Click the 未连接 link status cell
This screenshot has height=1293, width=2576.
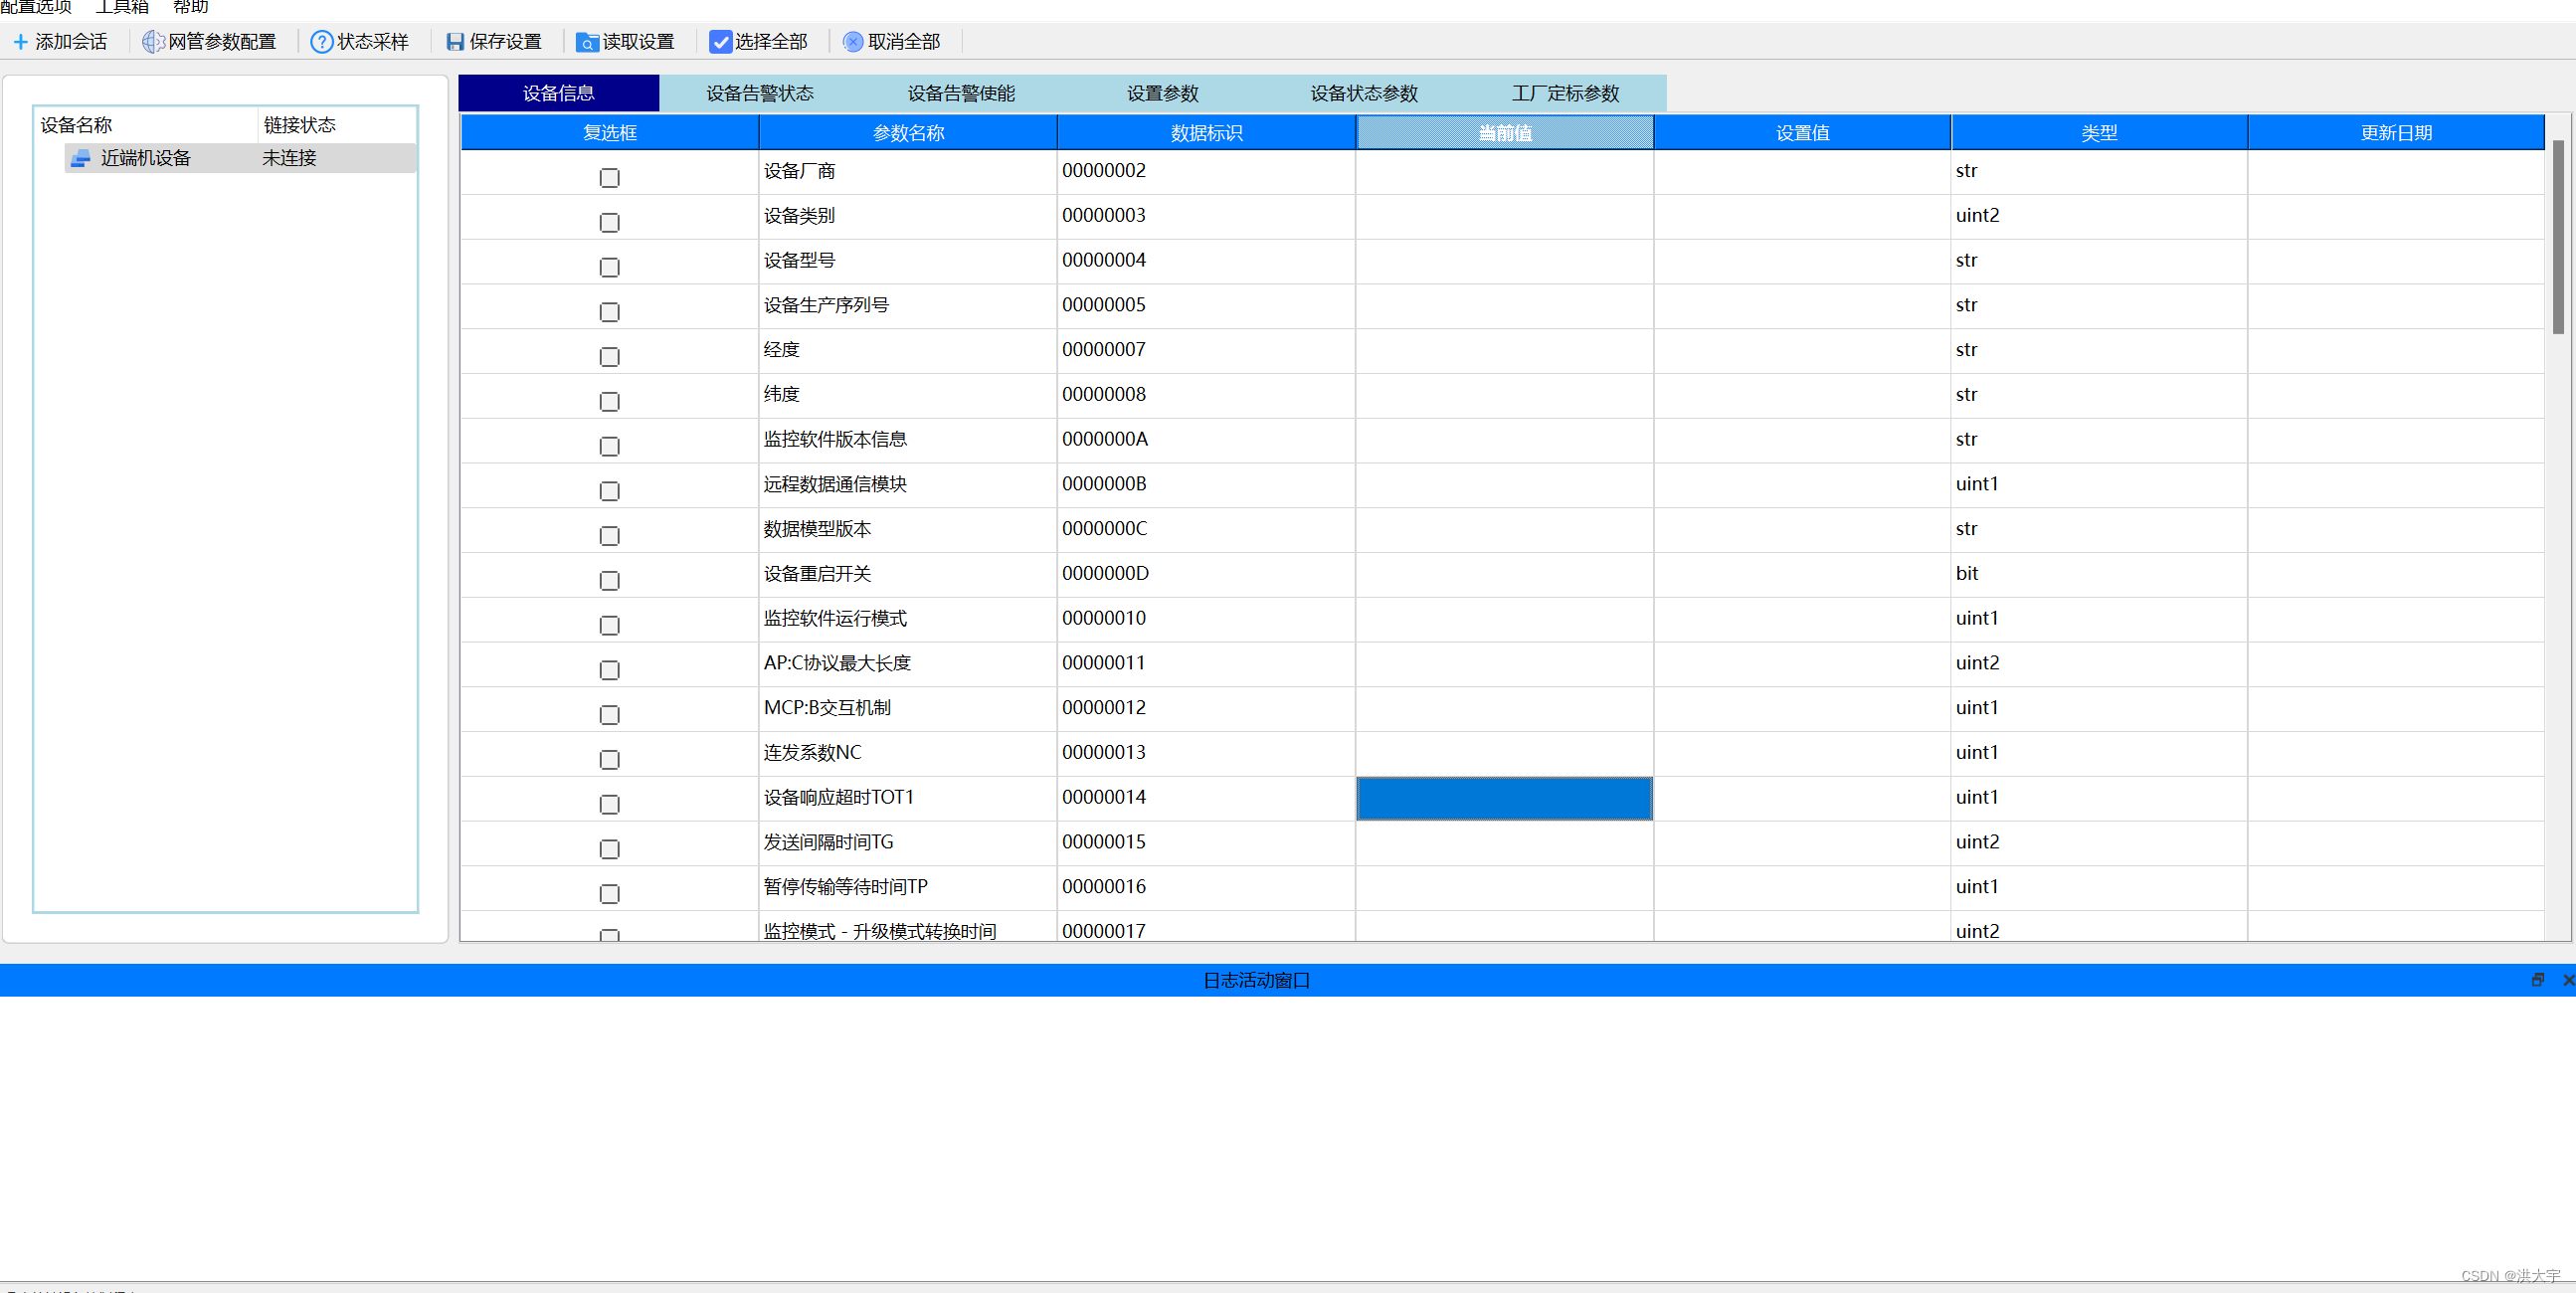tap(290, 158)
